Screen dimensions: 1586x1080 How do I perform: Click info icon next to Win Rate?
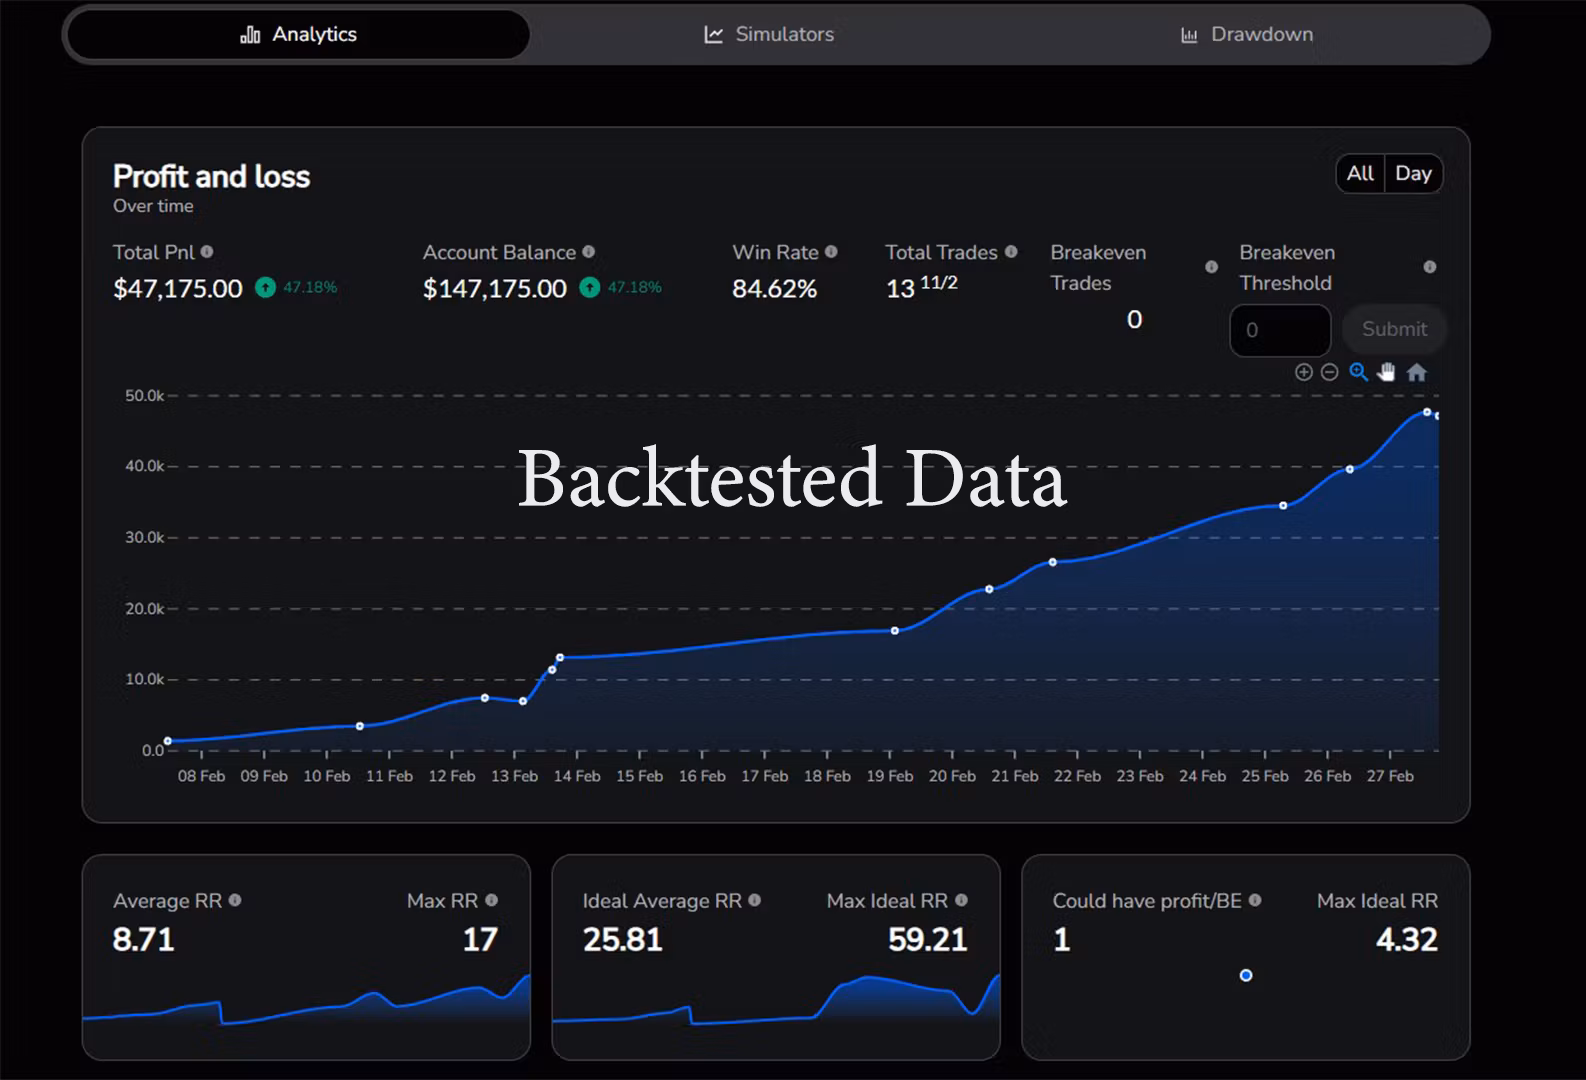[x=831, y=252]
